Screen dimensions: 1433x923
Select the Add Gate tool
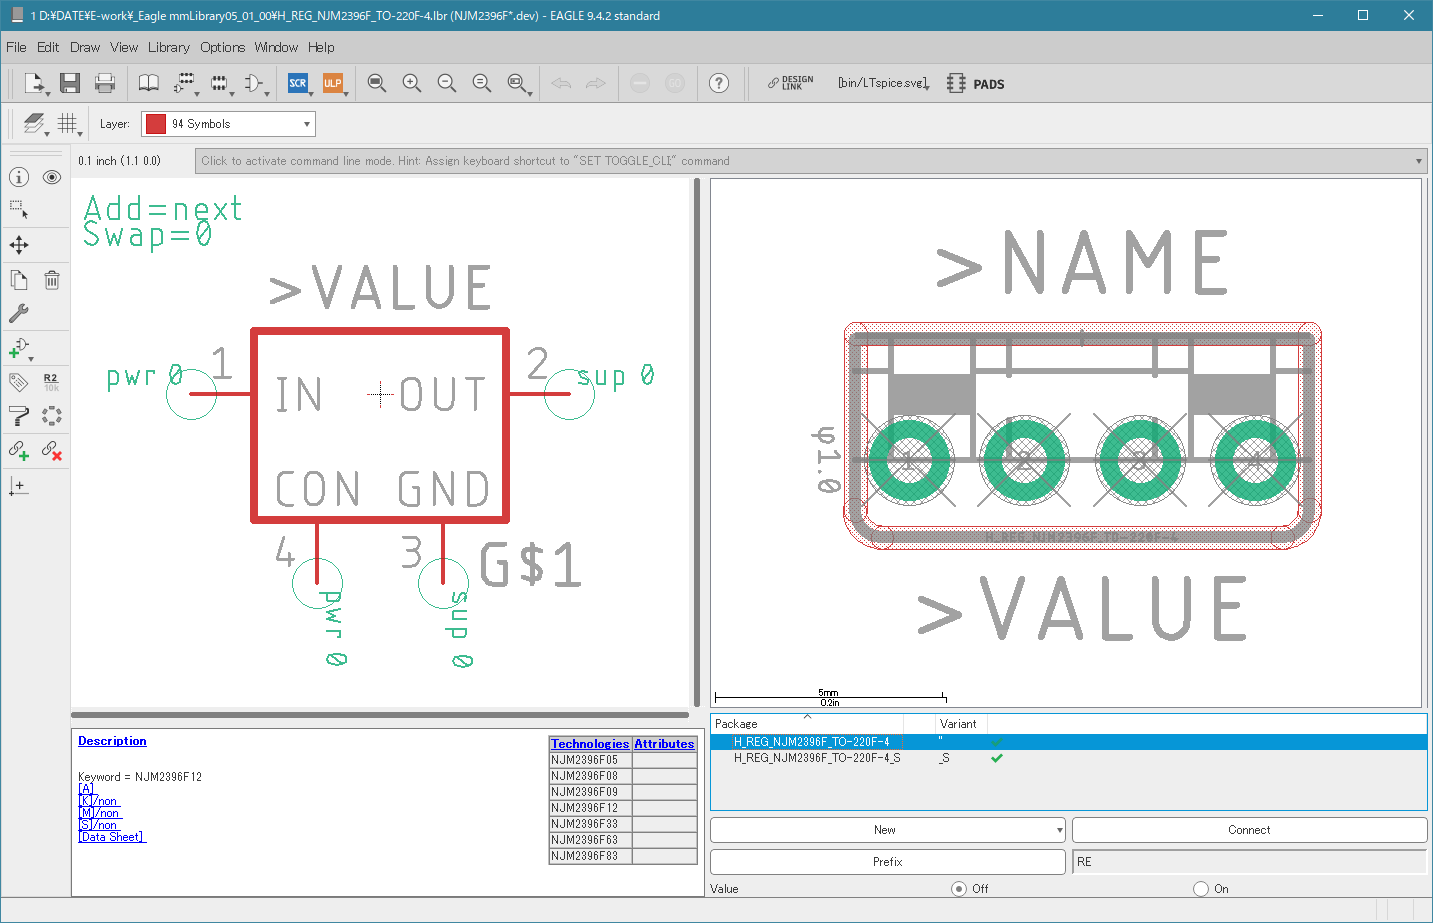(20, 349)
